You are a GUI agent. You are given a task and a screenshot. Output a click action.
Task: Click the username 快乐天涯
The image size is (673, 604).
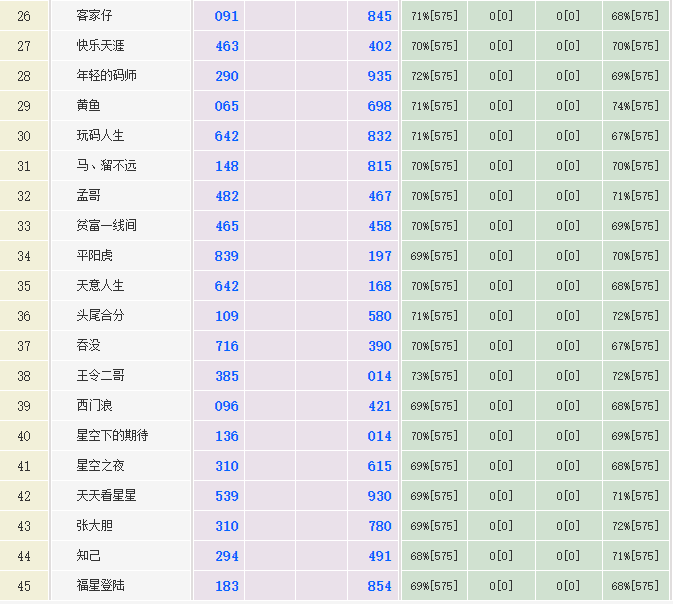[101, 46]
